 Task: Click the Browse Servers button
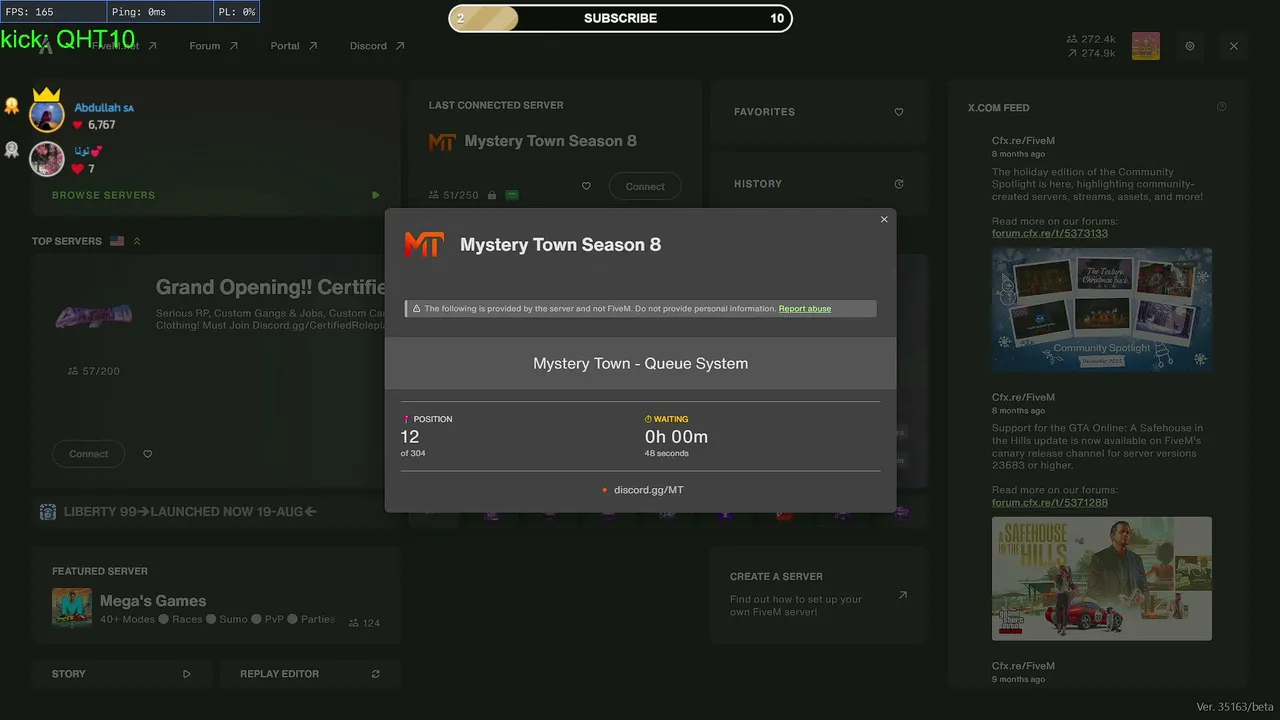coord(215,195)
